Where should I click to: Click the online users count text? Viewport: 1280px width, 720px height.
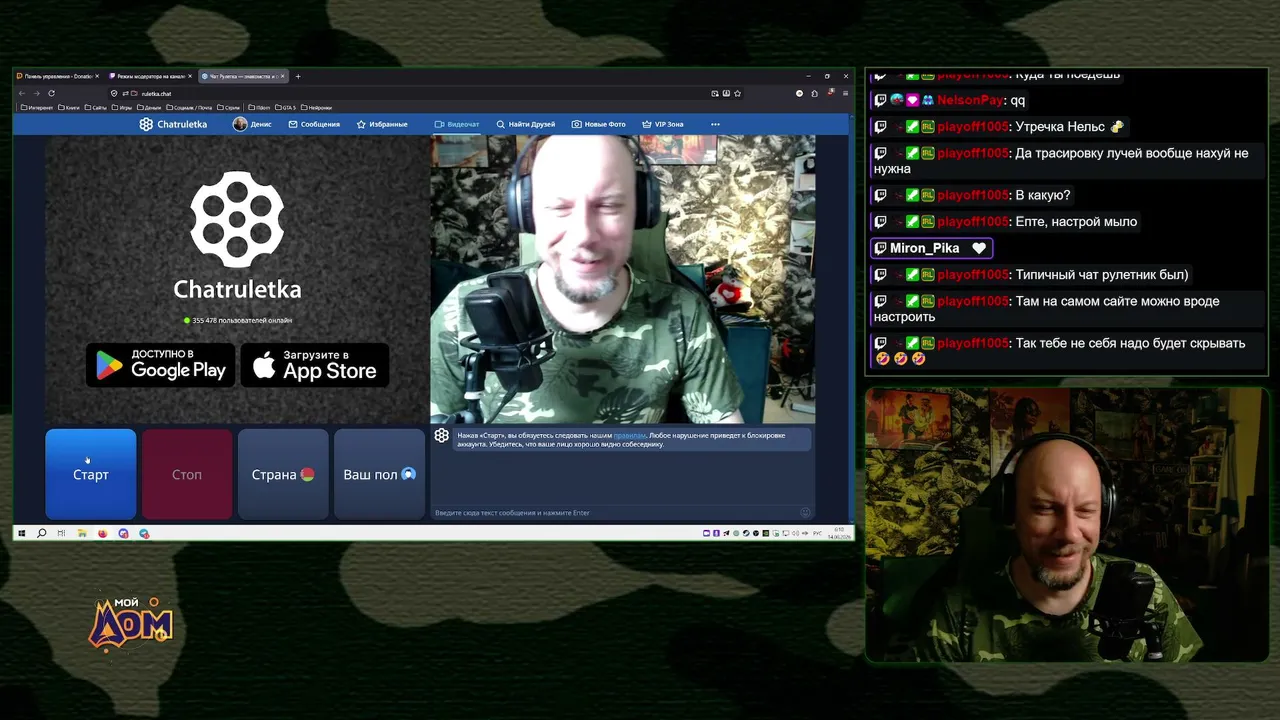[x=241, y=320]
